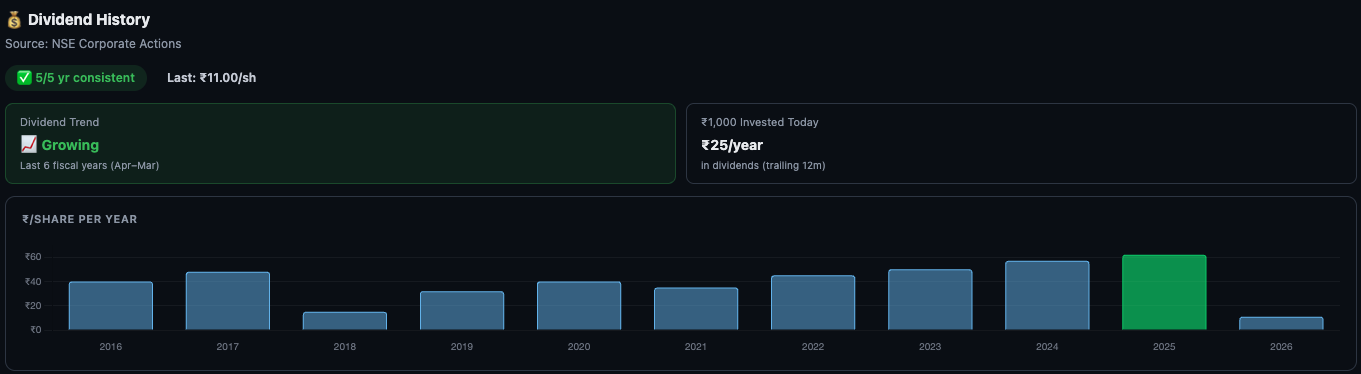Click the 2020 x-axis year label
The image size is (1361, 374).
(579, 347)
